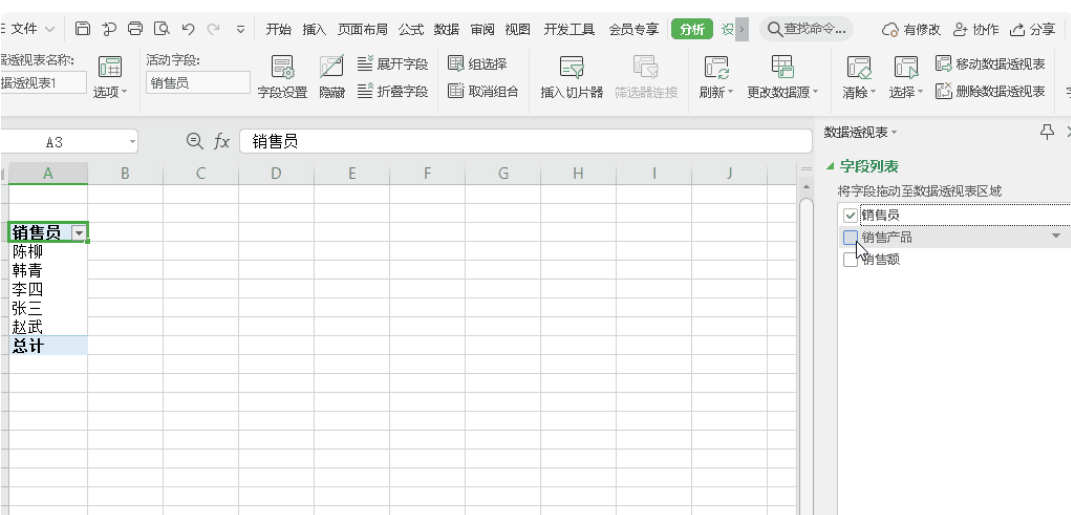The image size is (1071, 515).
Task: Click 筛选器连接 filter connections
Action: pos(646,77)
